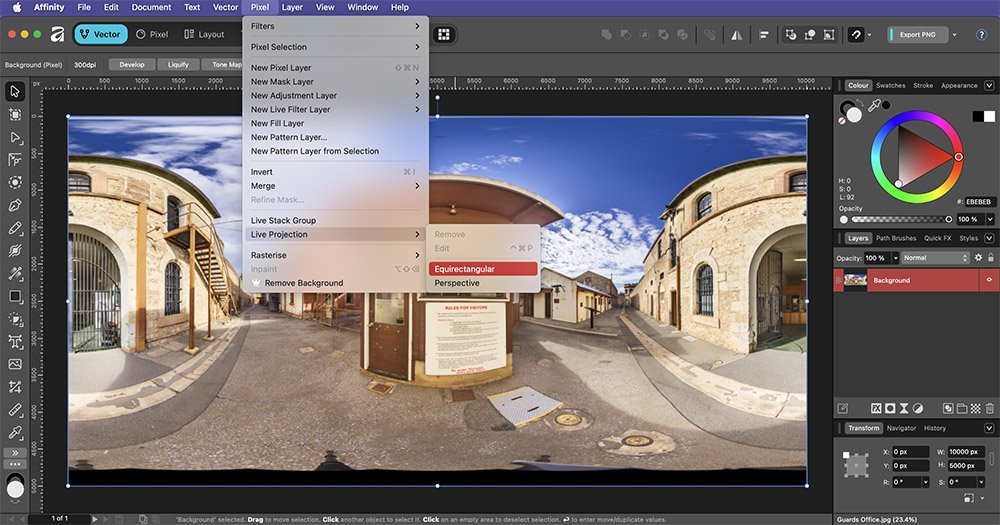Switch to the Pixel persona
The image size is (1000, 525).
click(x=152, y=34)
